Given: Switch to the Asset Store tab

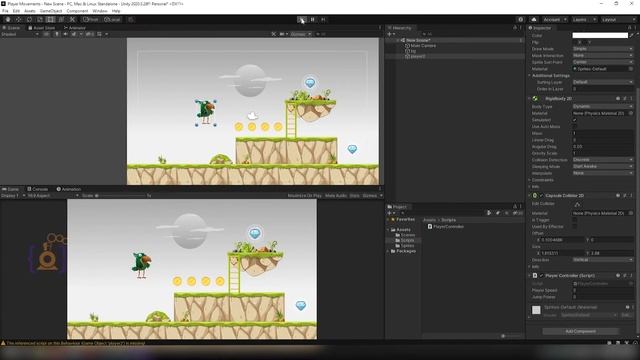Looking at the screenshot, I should click(42, 28).
